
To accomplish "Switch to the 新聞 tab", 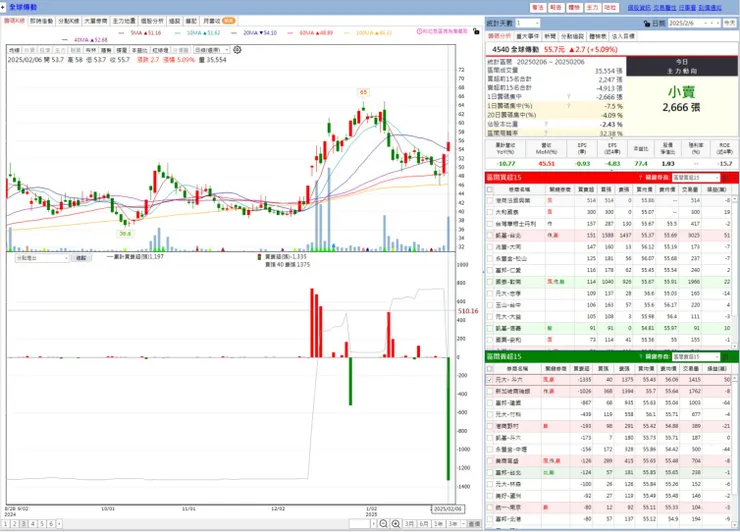I will (x=550, y=36).
